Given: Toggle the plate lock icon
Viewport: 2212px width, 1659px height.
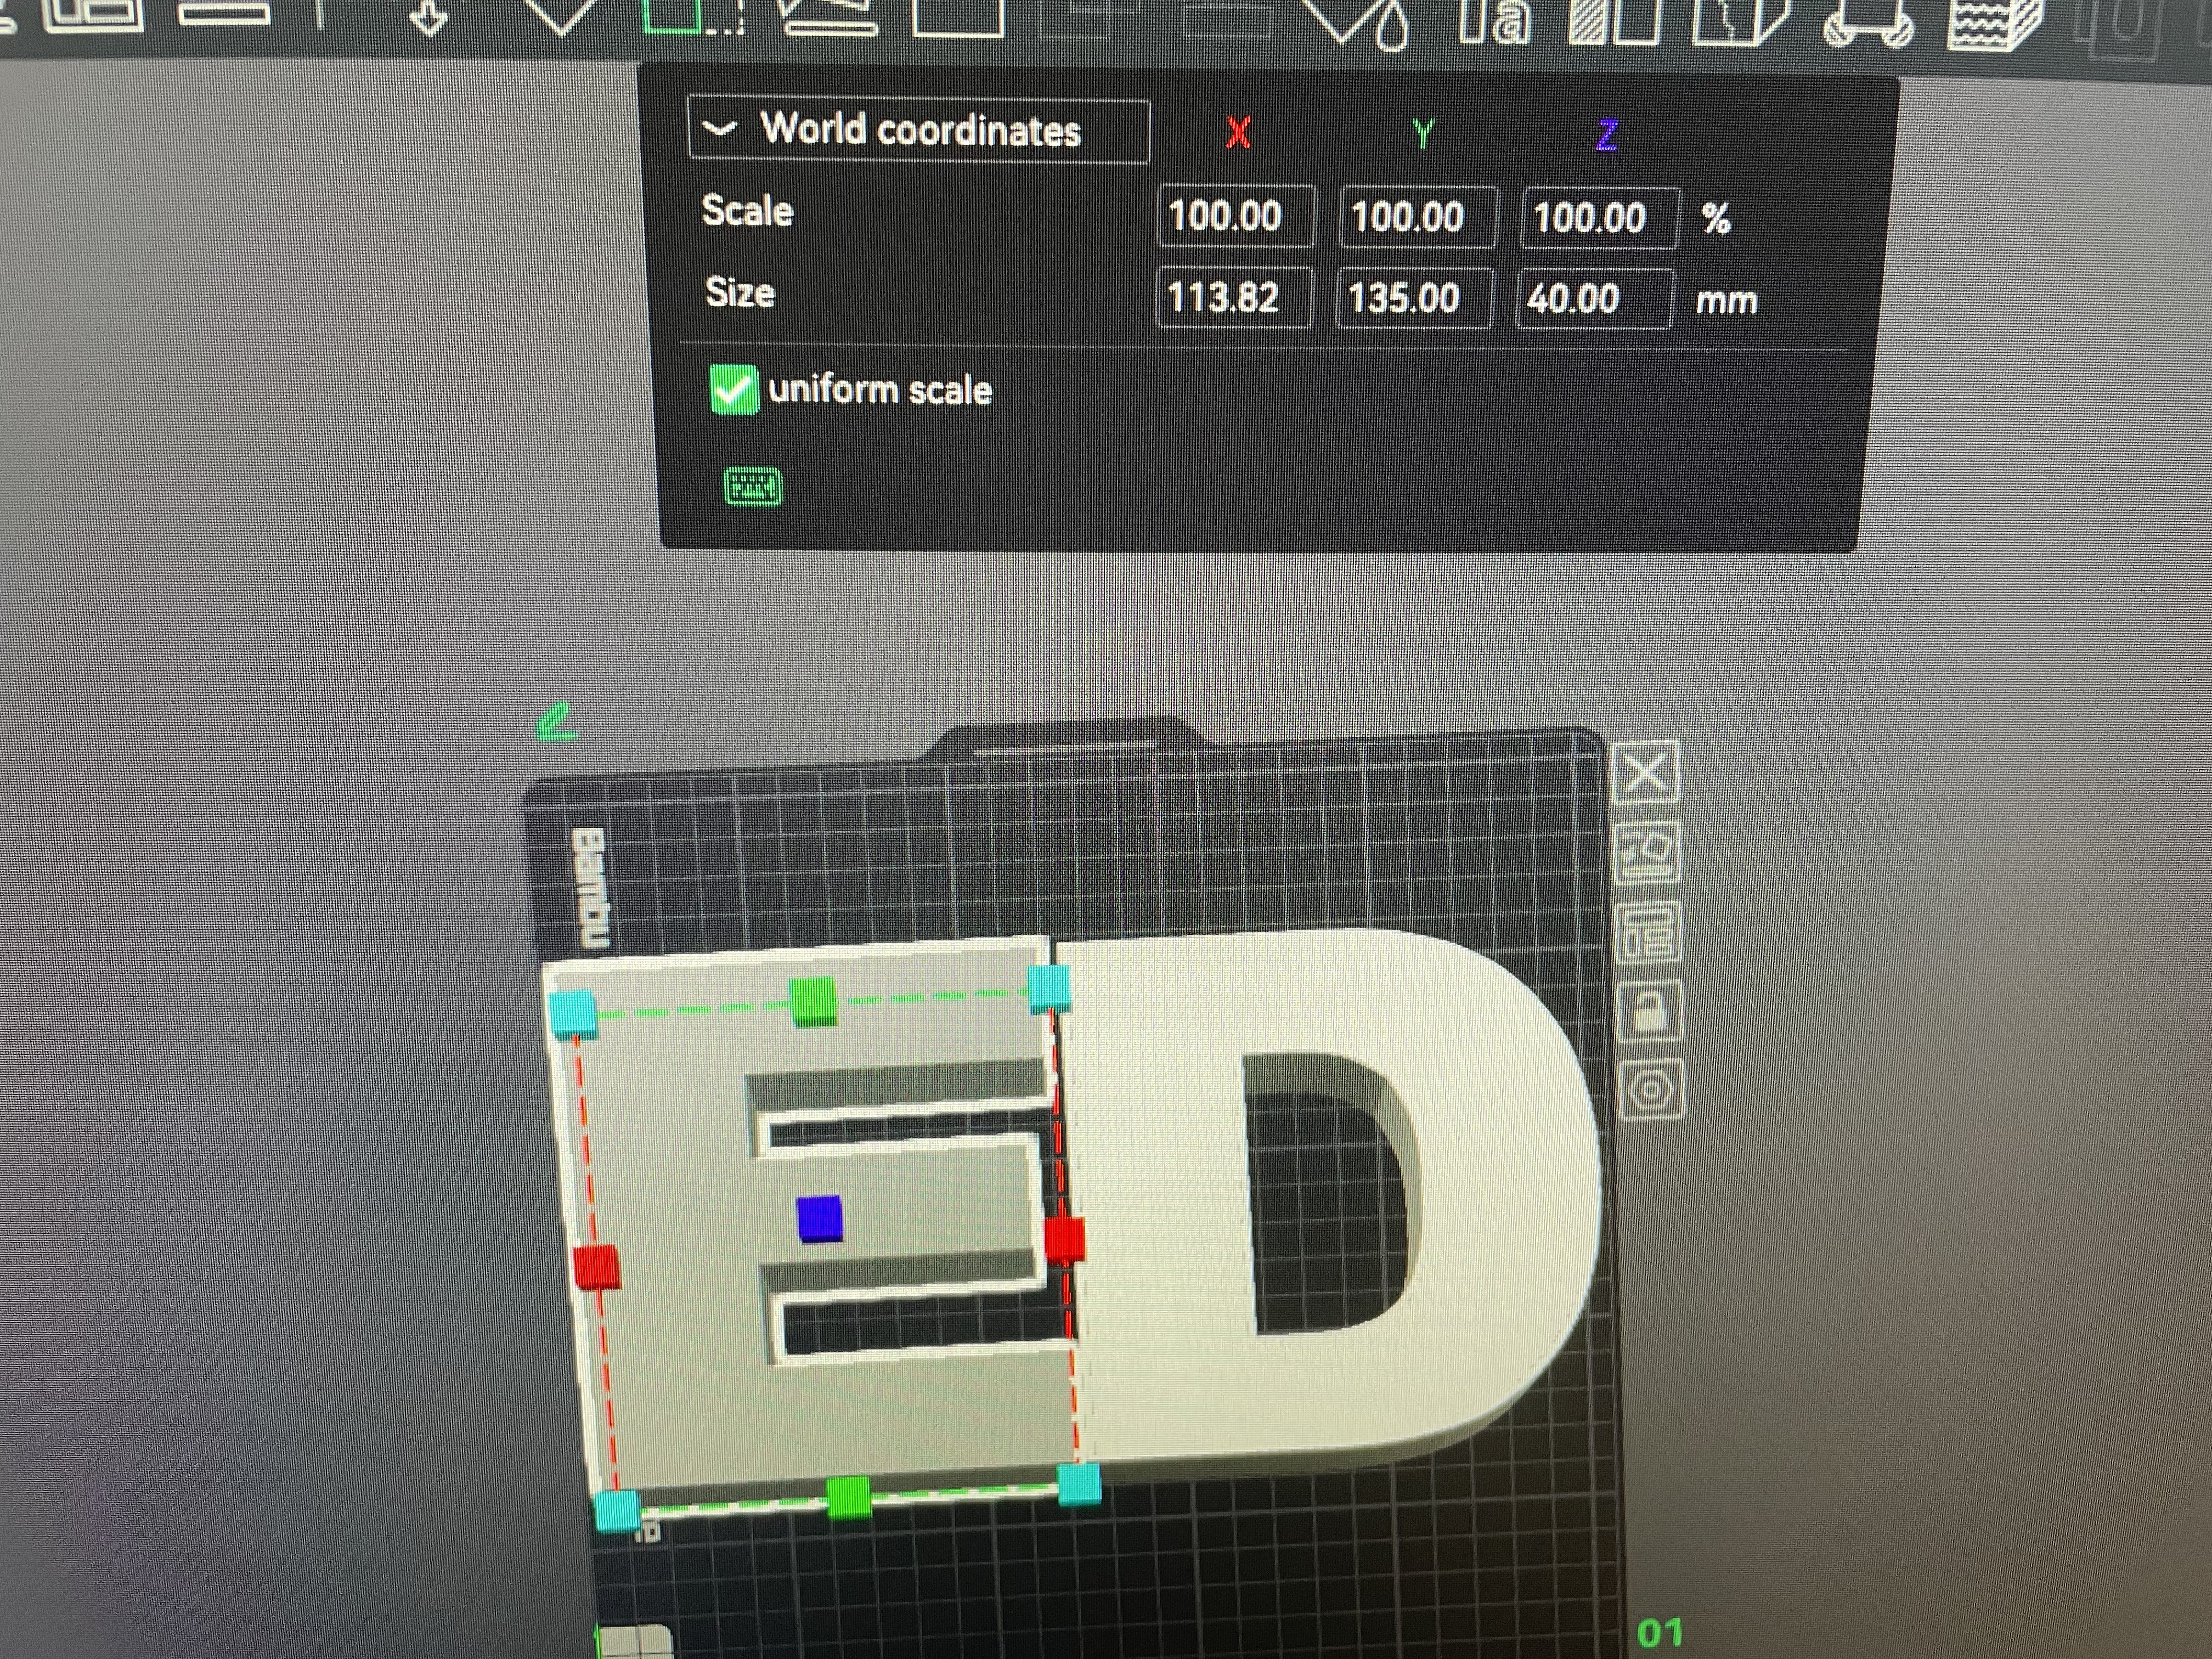Looking at the screenshot, I should point(1649,1010).
